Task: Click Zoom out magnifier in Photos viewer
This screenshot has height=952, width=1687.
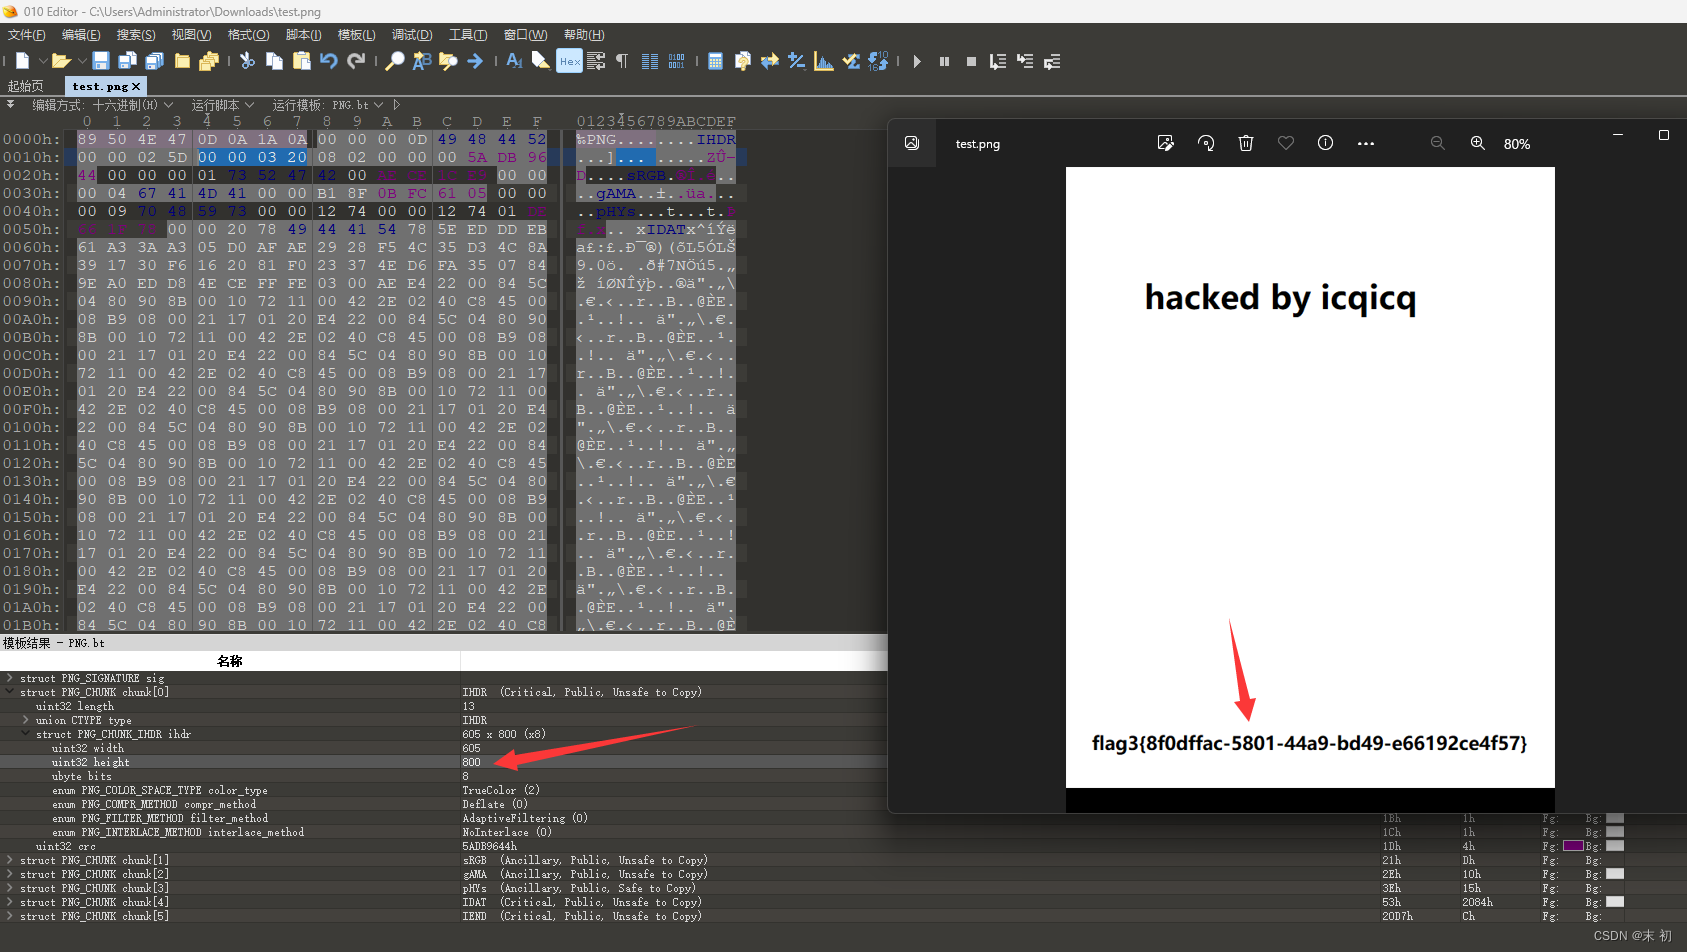Action: [1438, 143]
